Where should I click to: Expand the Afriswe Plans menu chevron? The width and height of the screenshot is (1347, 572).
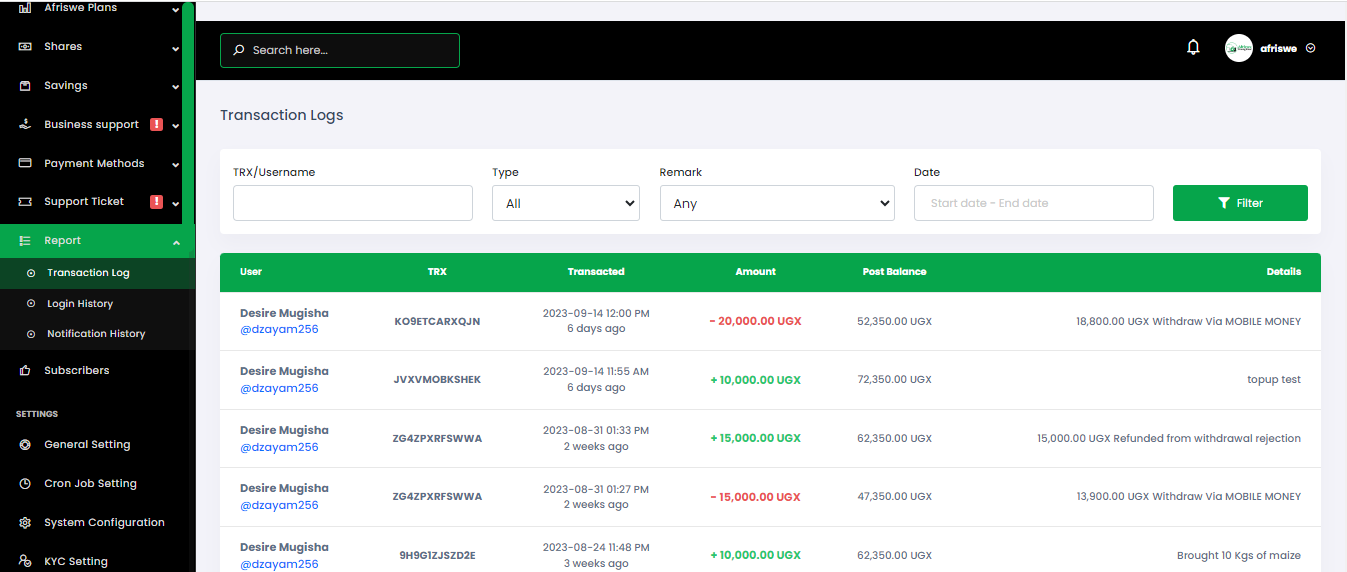pyautogui.click(x=176, y=10)
